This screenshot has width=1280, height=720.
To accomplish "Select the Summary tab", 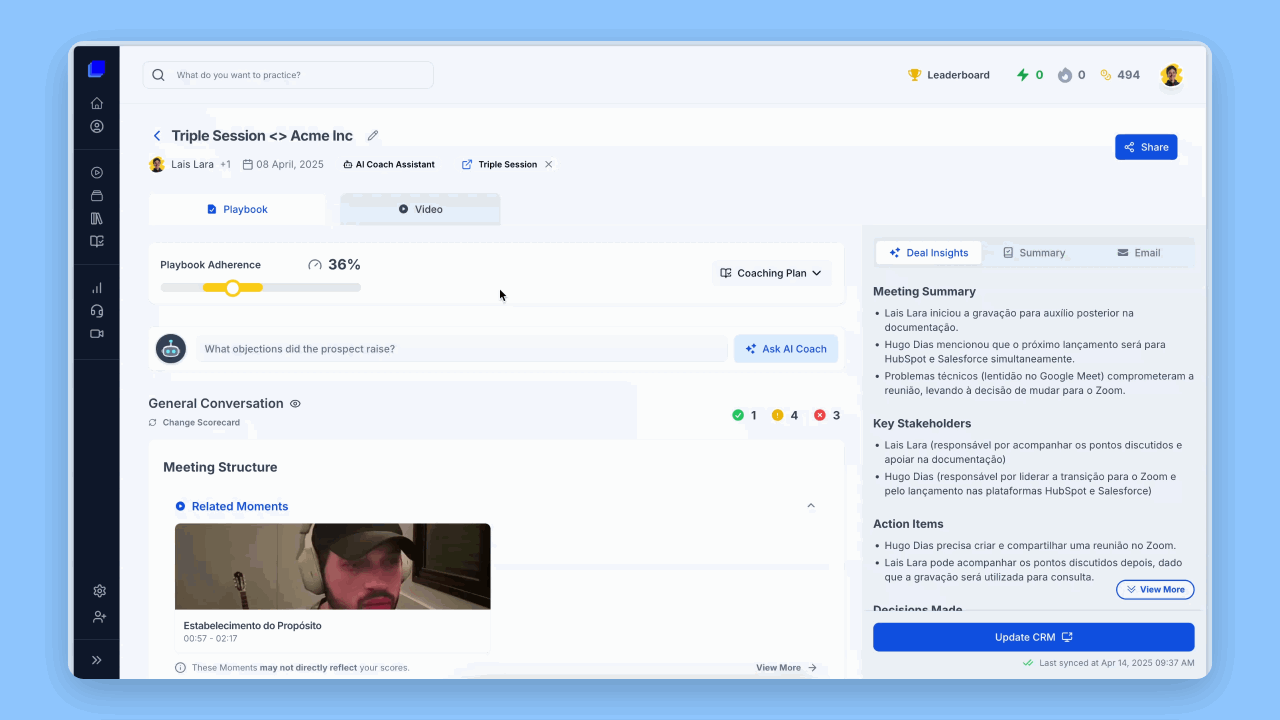I will pyautogui.click(x=1034, y=253).
